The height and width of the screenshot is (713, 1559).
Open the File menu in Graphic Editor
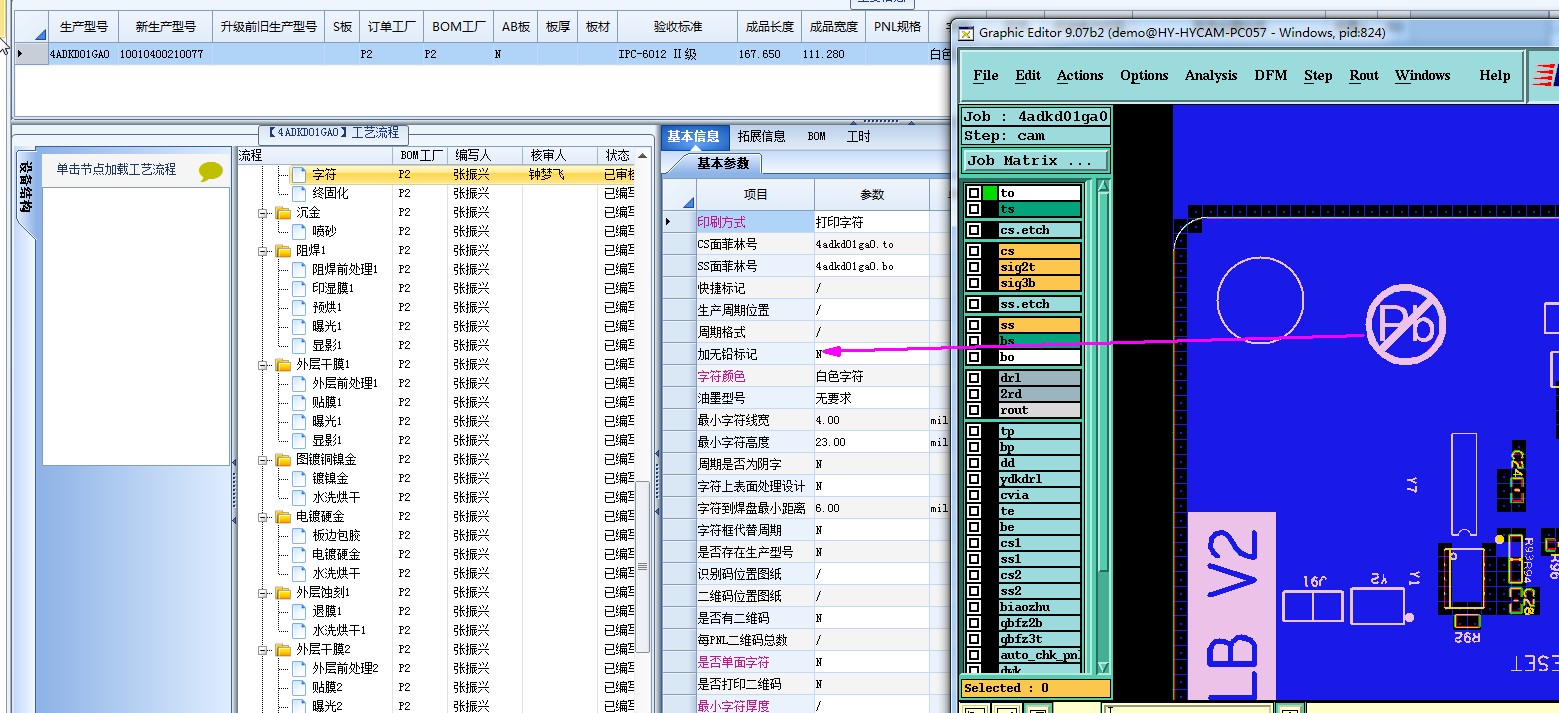[x=986, y=75]
